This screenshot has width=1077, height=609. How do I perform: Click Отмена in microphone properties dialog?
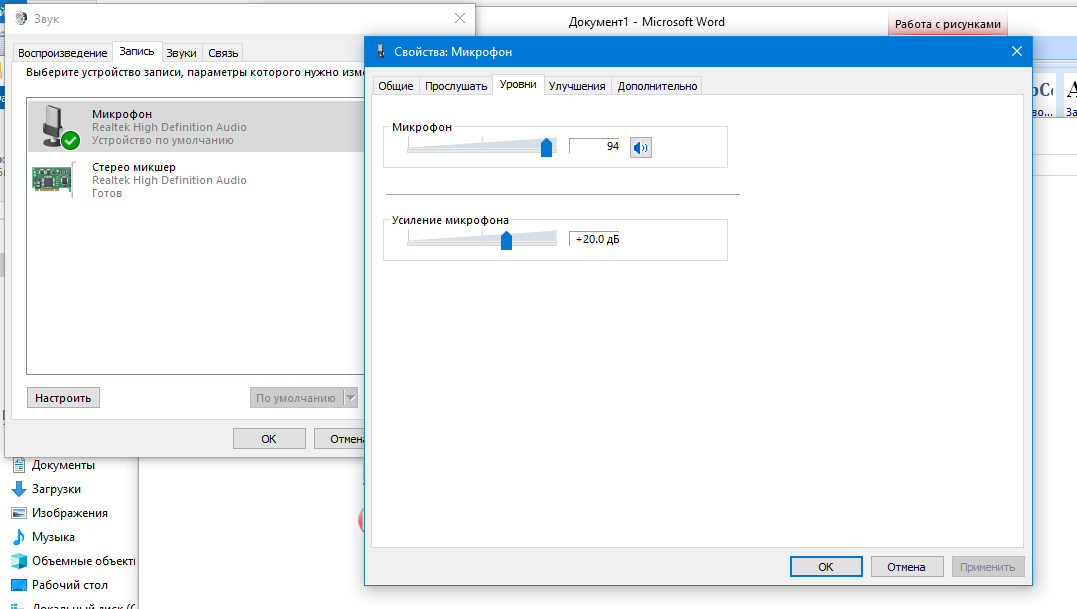907,567
